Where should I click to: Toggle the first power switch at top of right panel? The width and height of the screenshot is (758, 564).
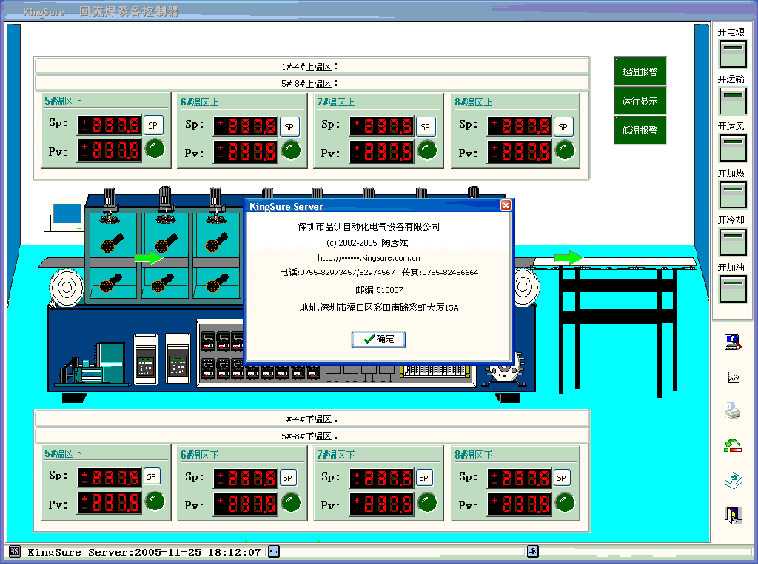733,54
